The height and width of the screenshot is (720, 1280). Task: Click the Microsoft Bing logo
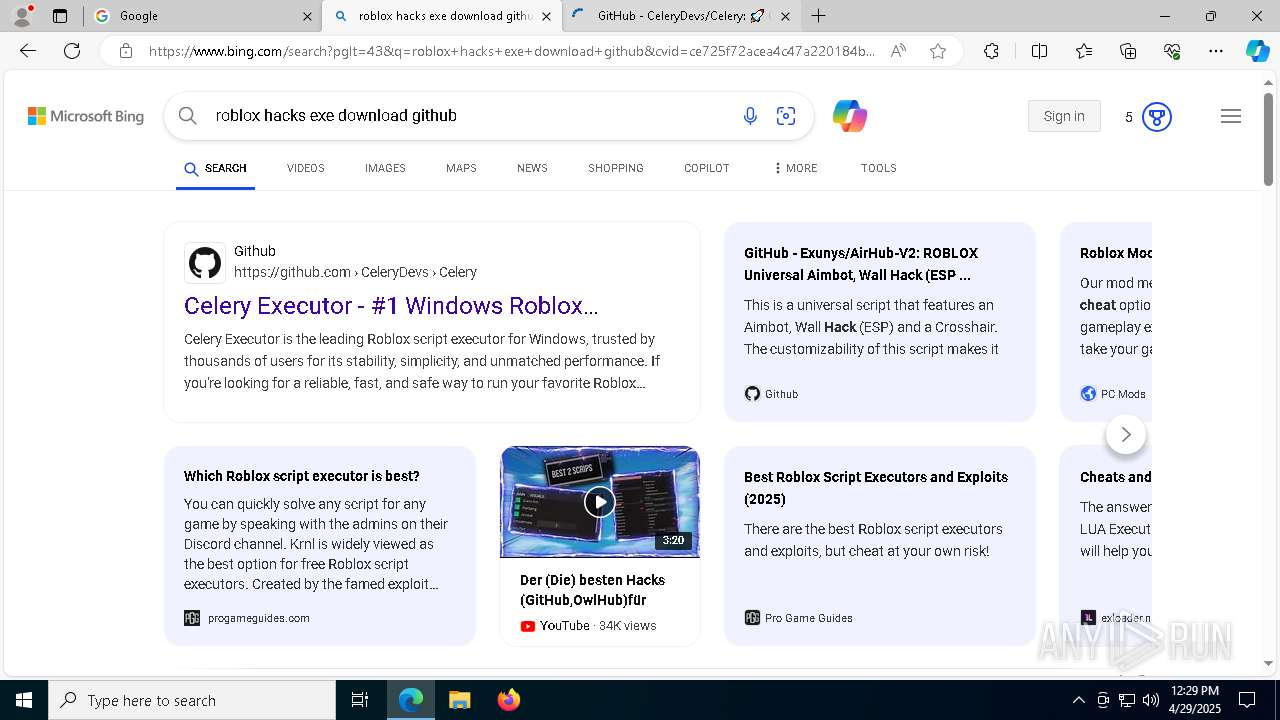click(x=86, y=117)
